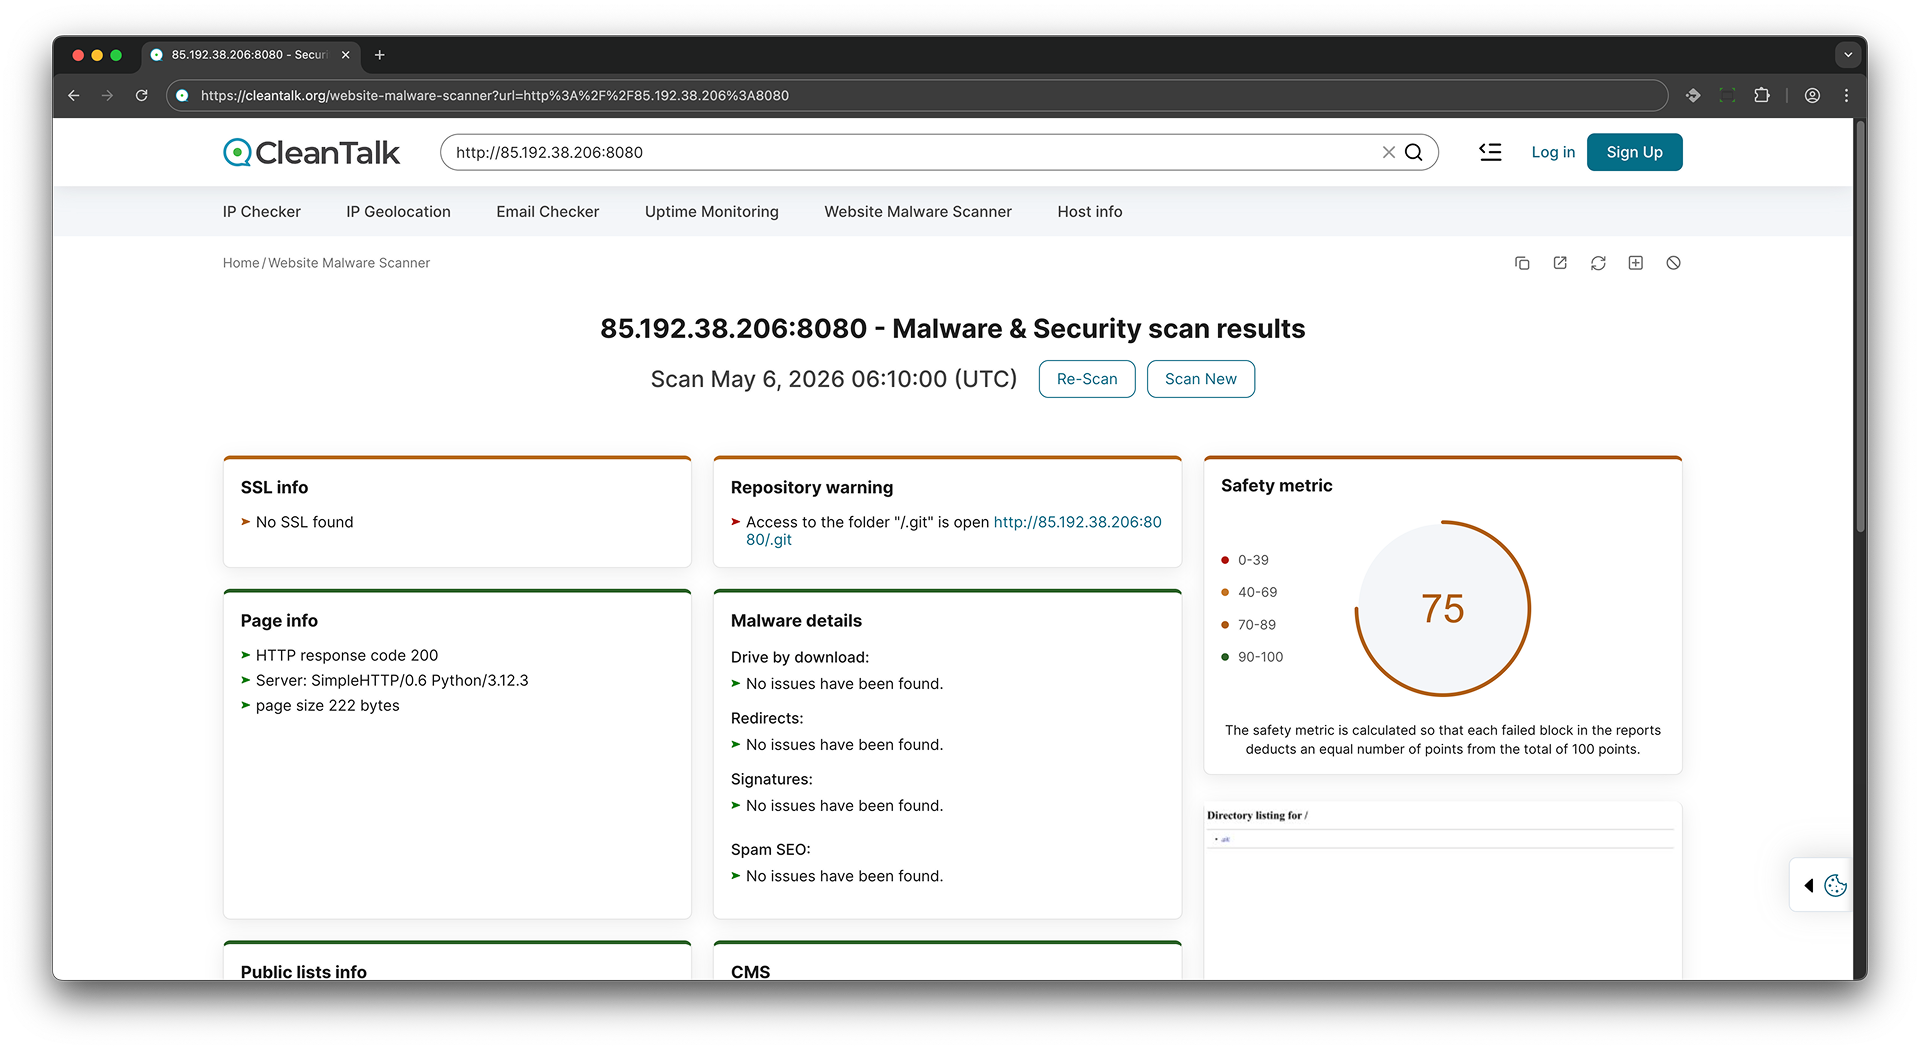Open the cookie settings icon
1920x1050 pixels.
coord(1835,885)
